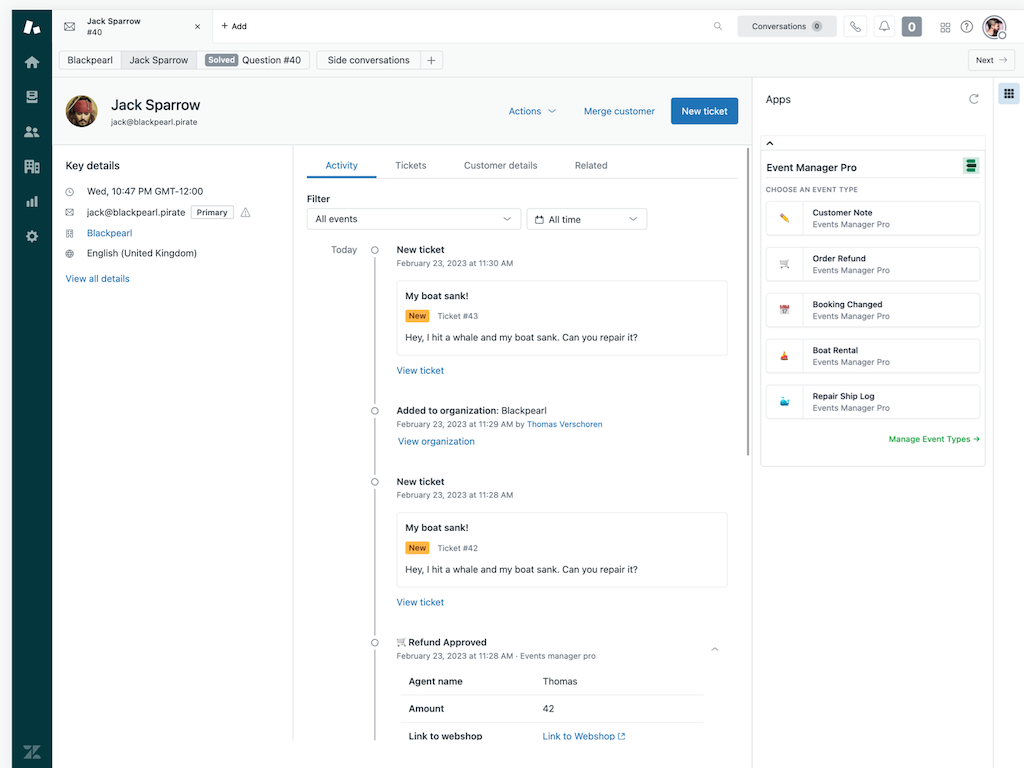Open the All time filter dropdown
1024x768 pixels.
click(x=586, y=218)
